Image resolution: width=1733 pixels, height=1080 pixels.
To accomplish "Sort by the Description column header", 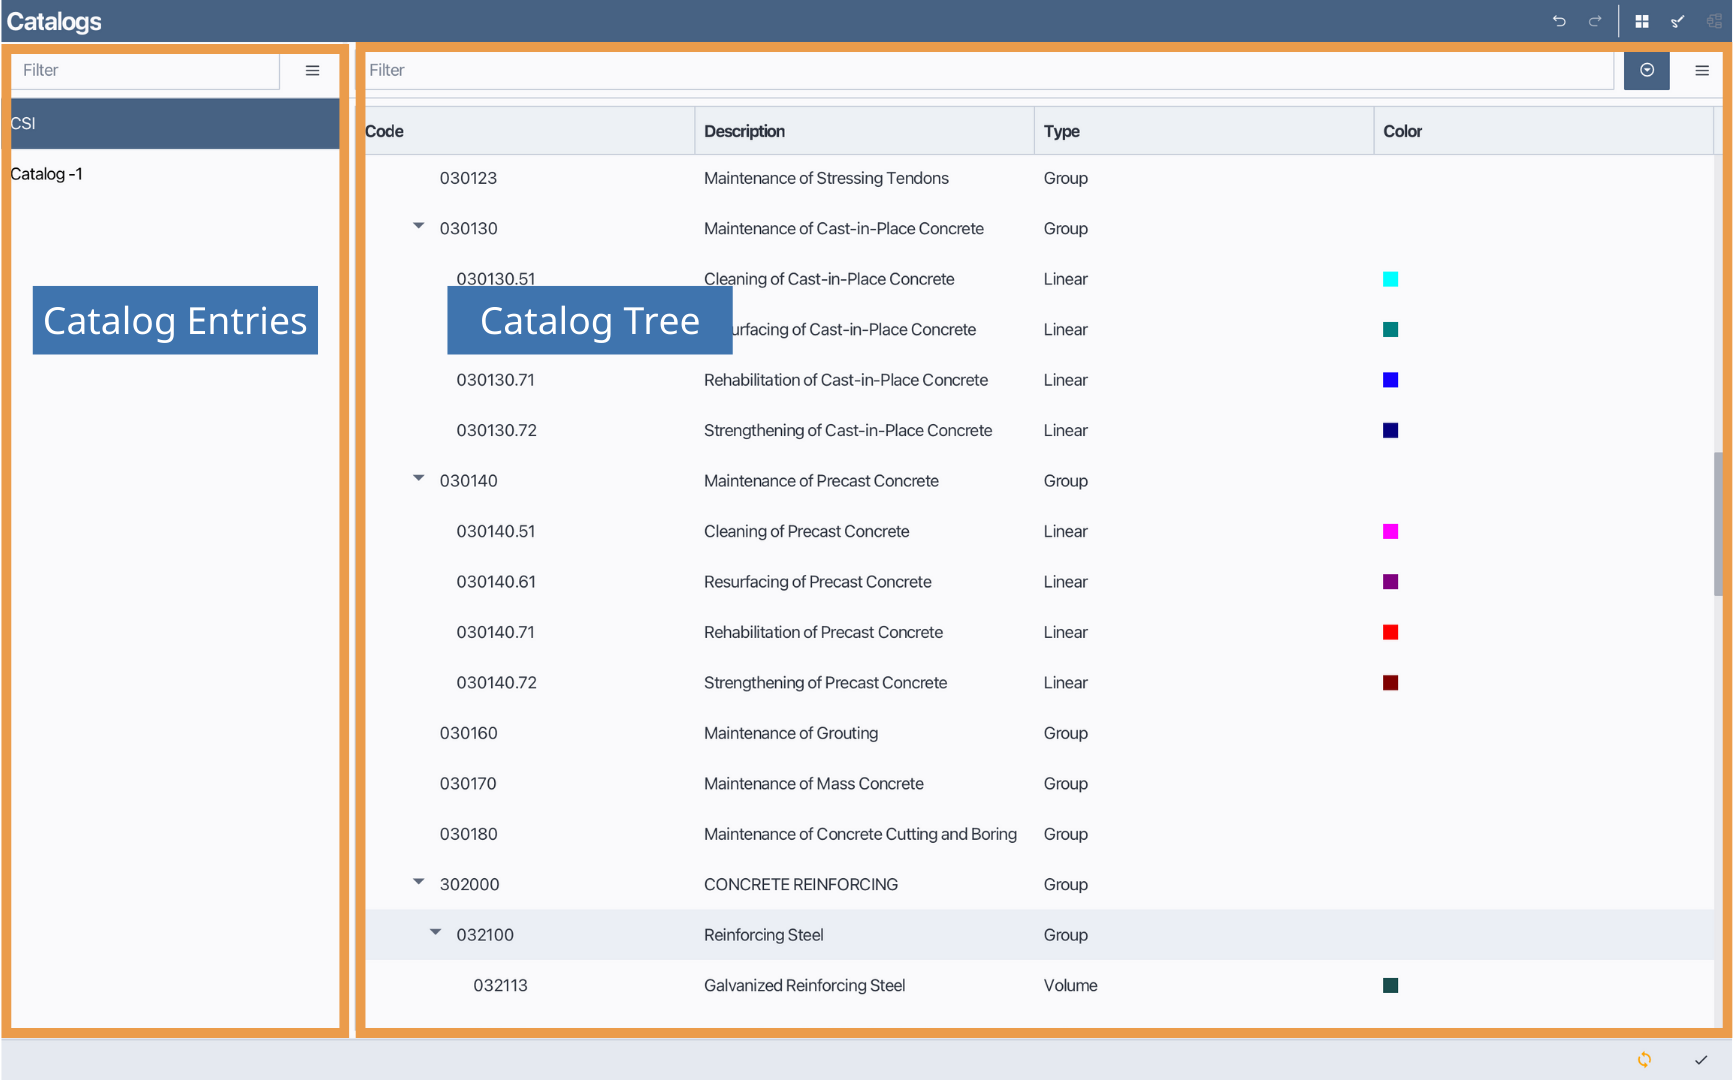I will tap(744, 130).
